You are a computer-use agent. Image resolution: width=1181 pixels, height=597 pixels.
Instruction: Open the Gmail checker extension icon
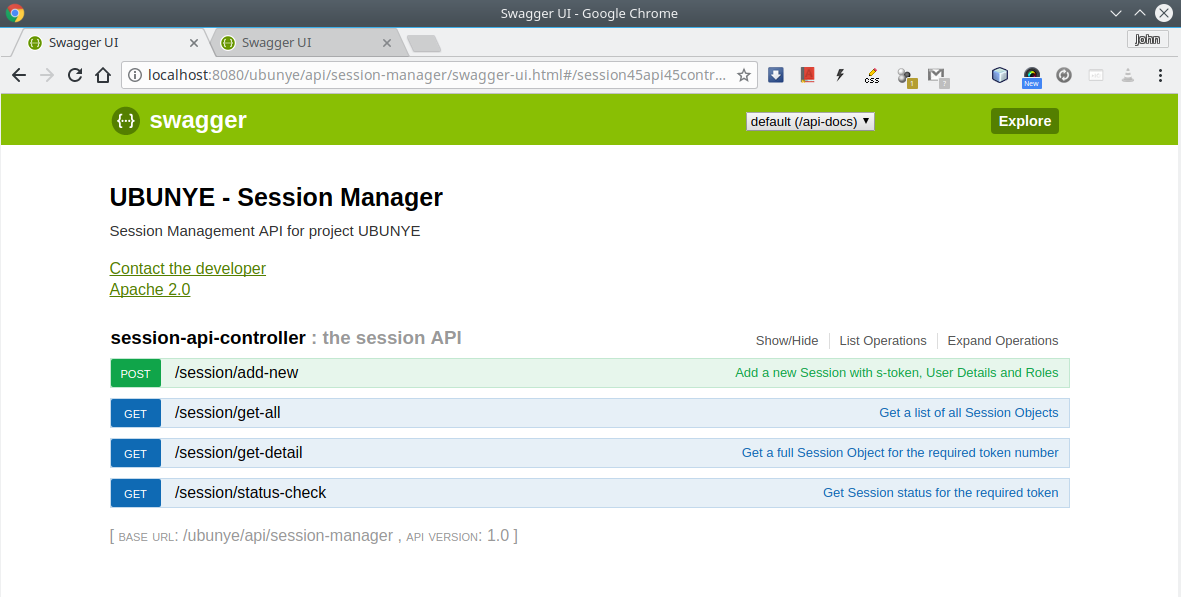[937, 75]
